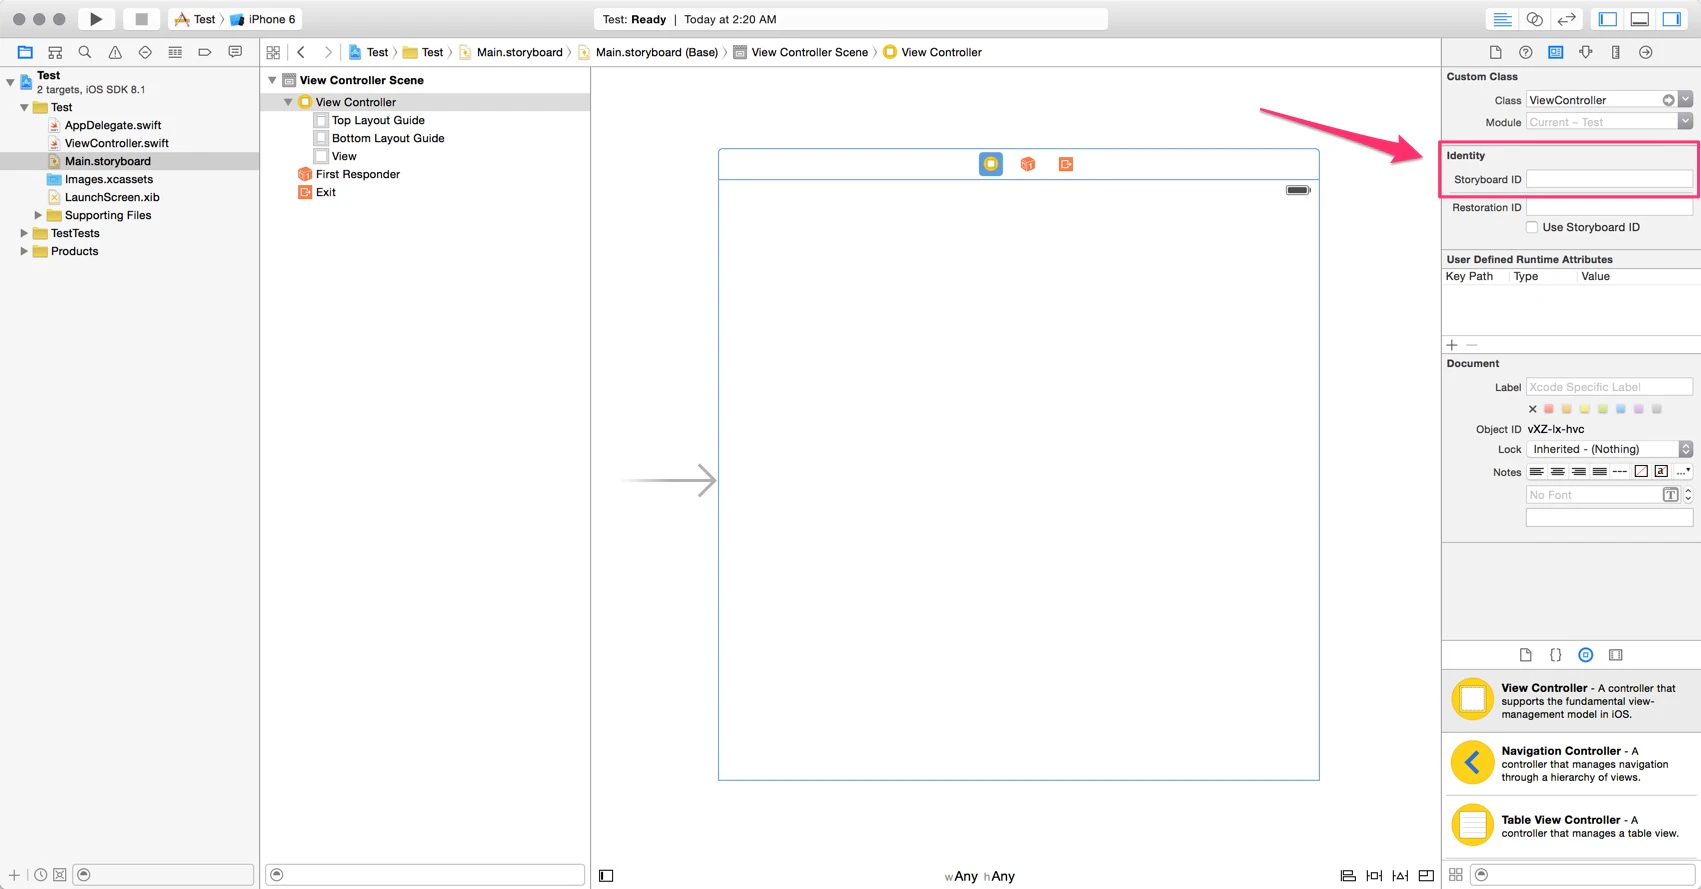Toggle the Navigator pane
This screenshot has height=889, width=1701.
[x=1608, y=19]
